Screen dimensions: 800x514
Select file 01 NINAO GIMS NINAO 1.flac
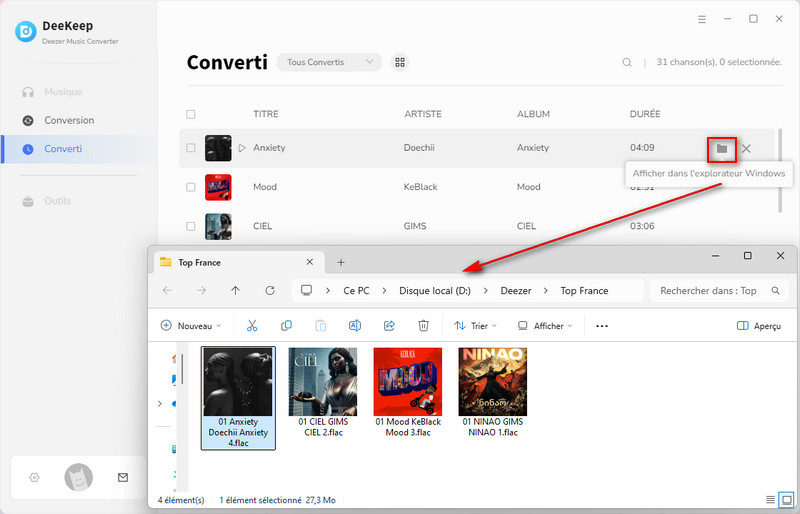tap(493, 393)
